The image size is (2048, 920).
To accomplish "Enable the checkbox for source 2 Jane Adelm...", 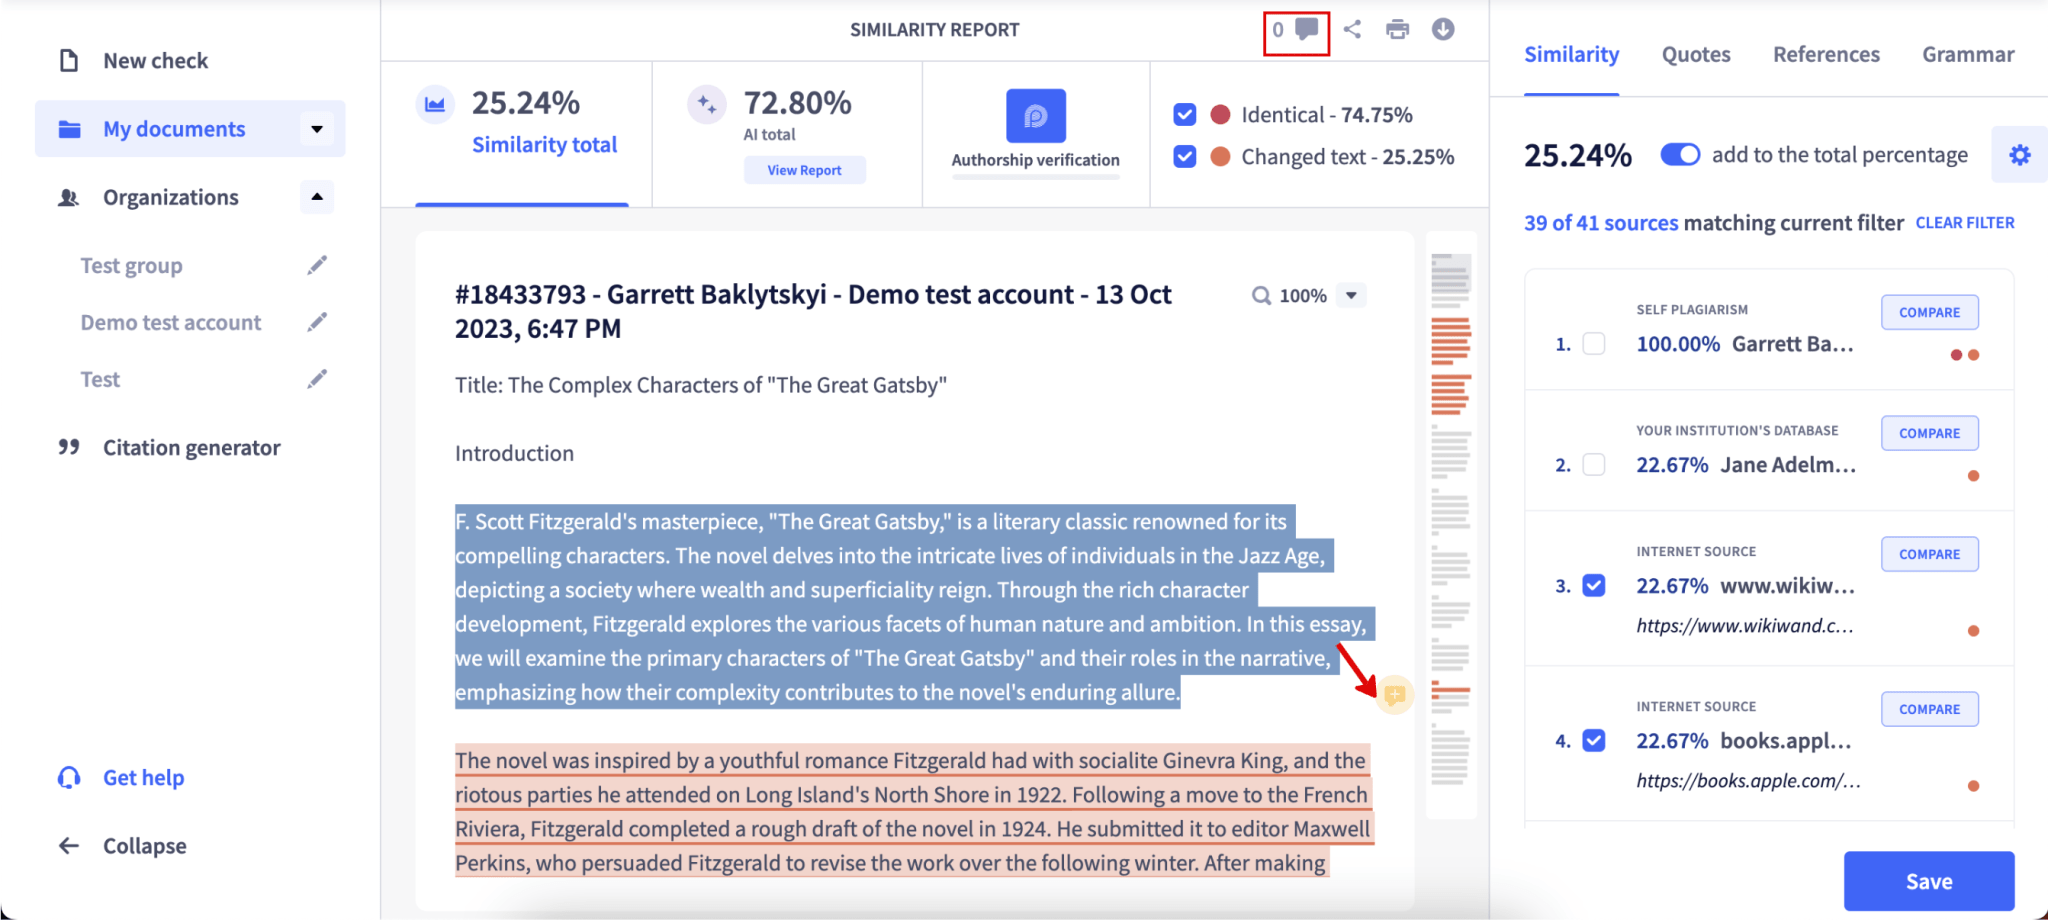I will pyautogui.click(x=1592, y=464).
